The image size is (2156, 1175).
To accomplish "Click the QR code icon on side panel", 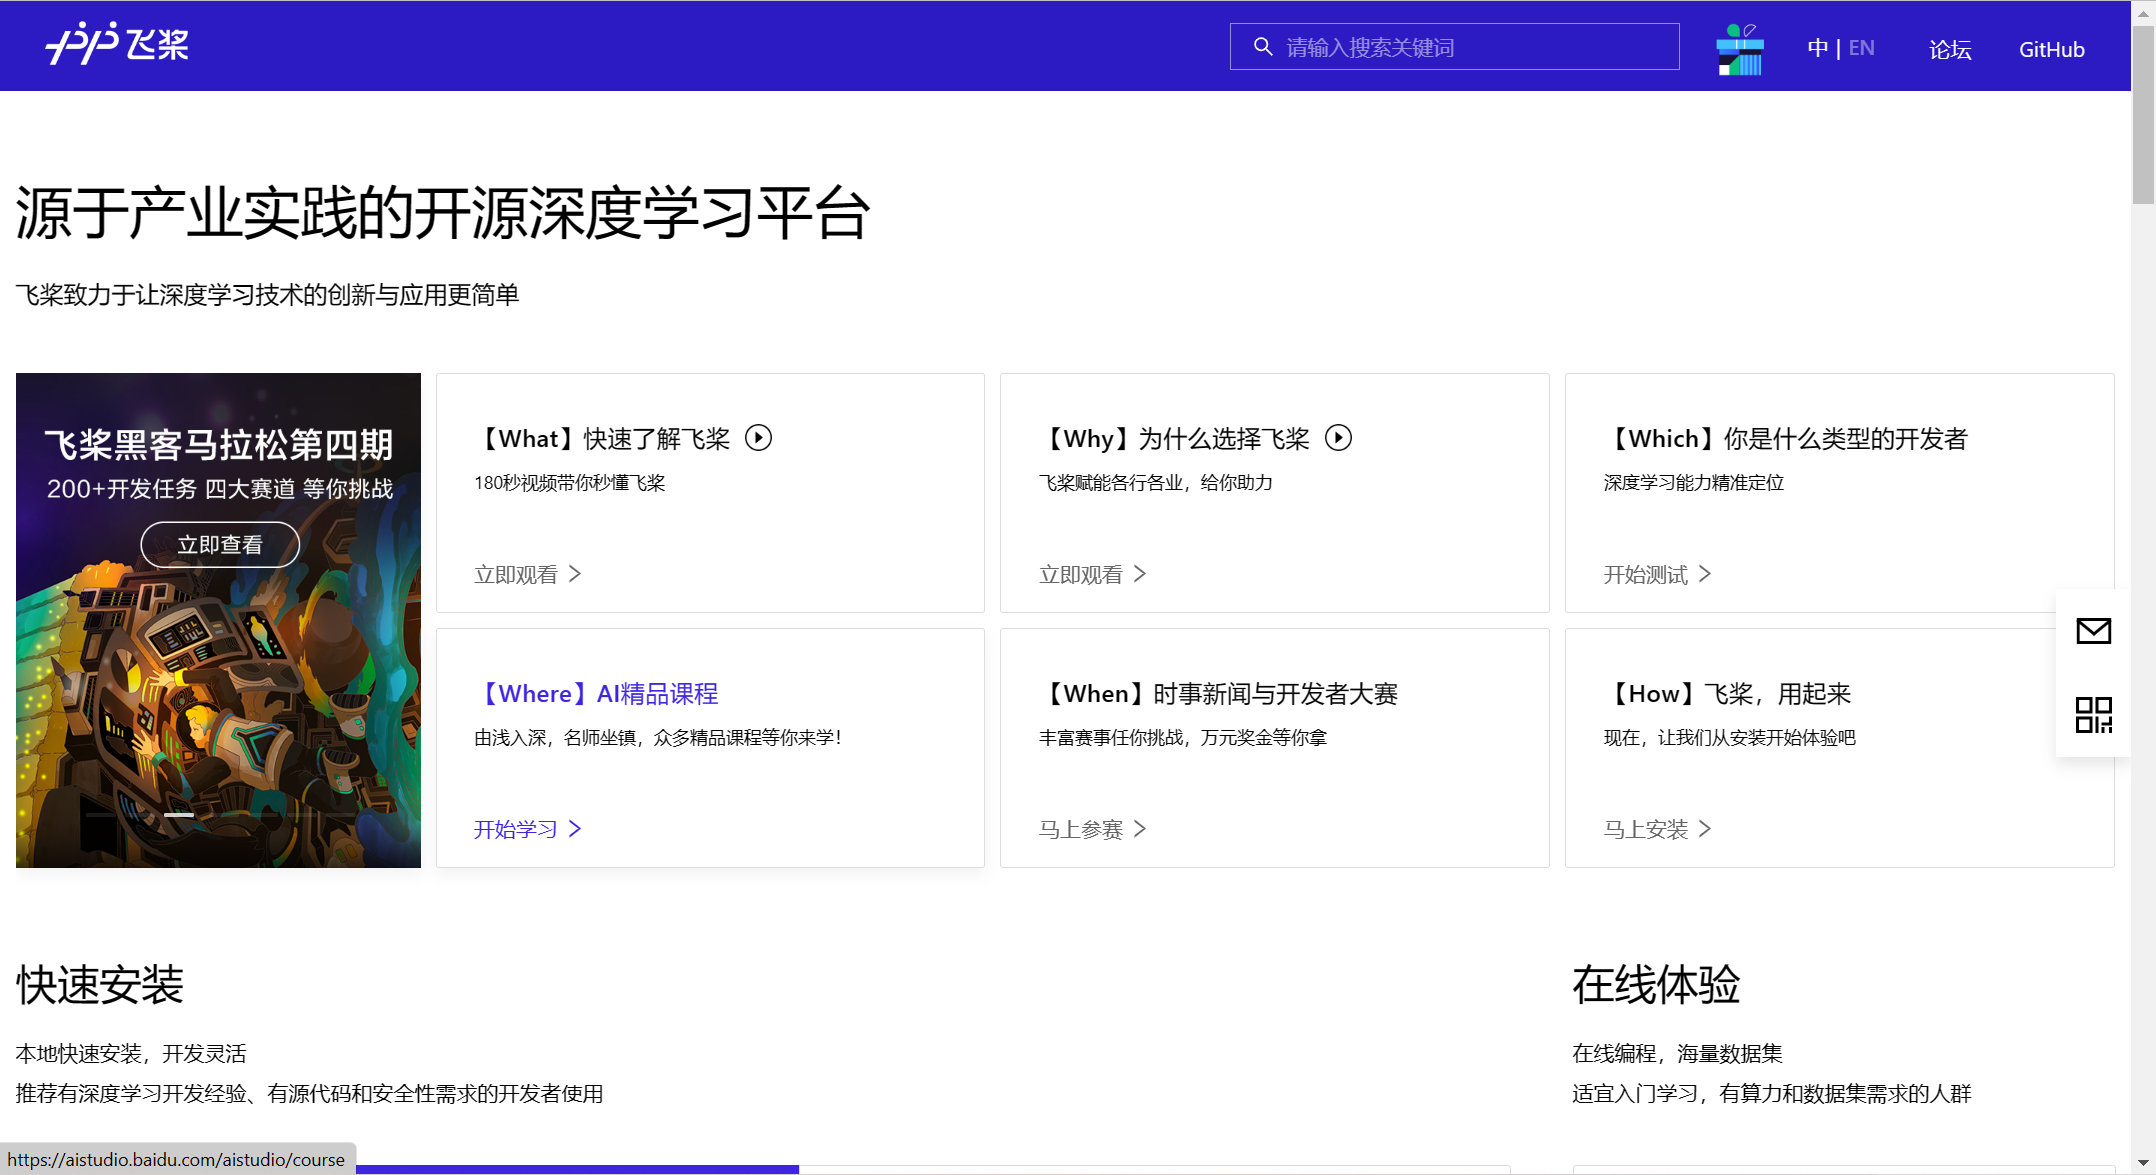I will [2093, 715].
